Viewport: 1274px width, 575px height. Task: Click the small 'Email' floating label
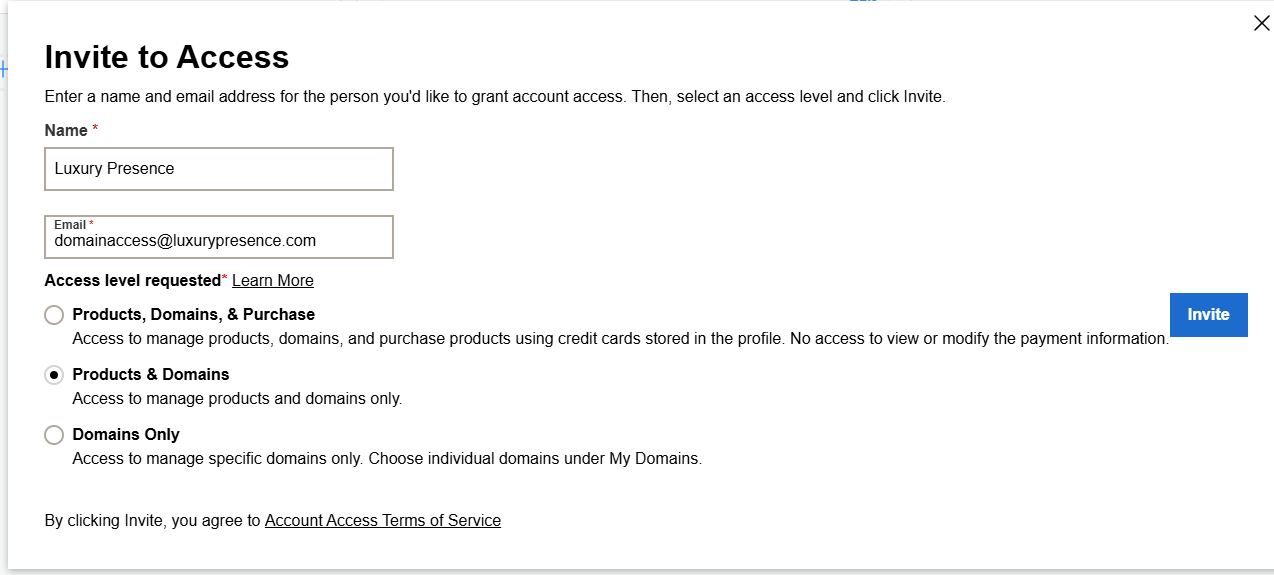pos(70,225)
